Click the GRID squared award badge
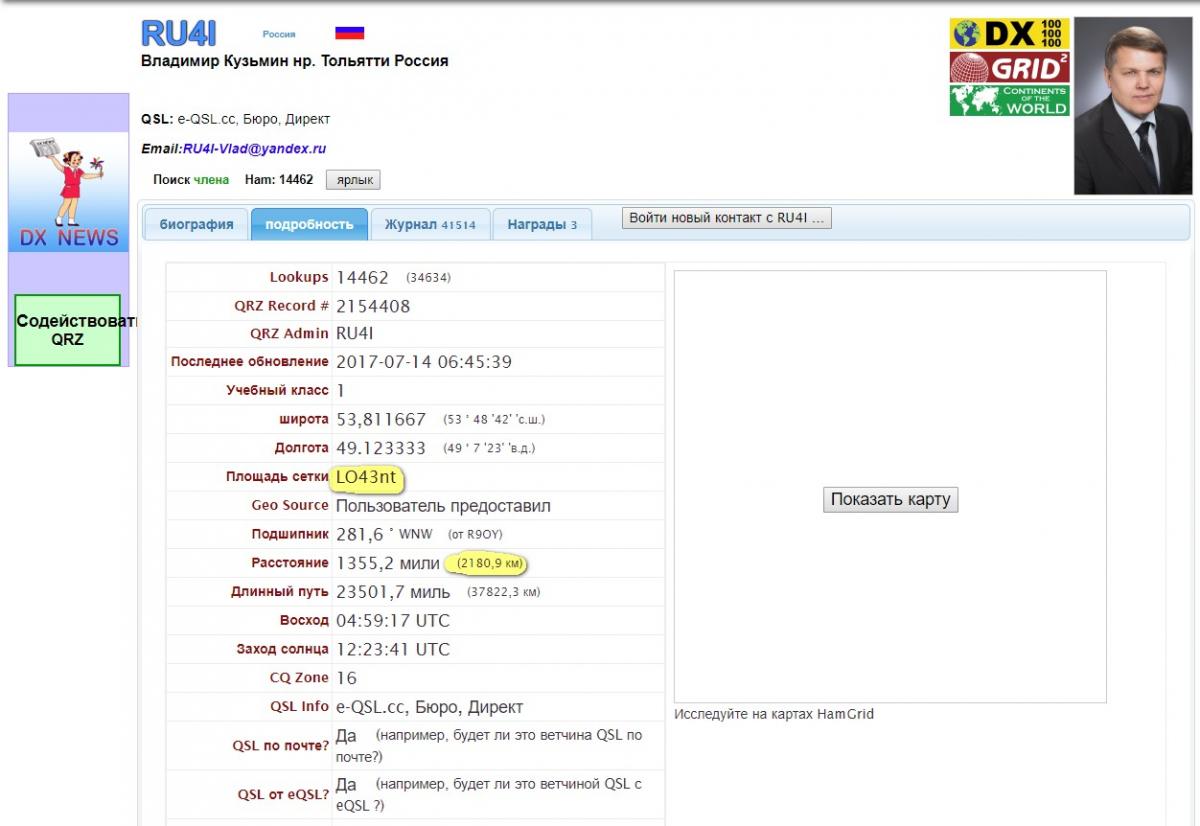The width and height of the screenshot is (1200, 826). coord(1009,67)
